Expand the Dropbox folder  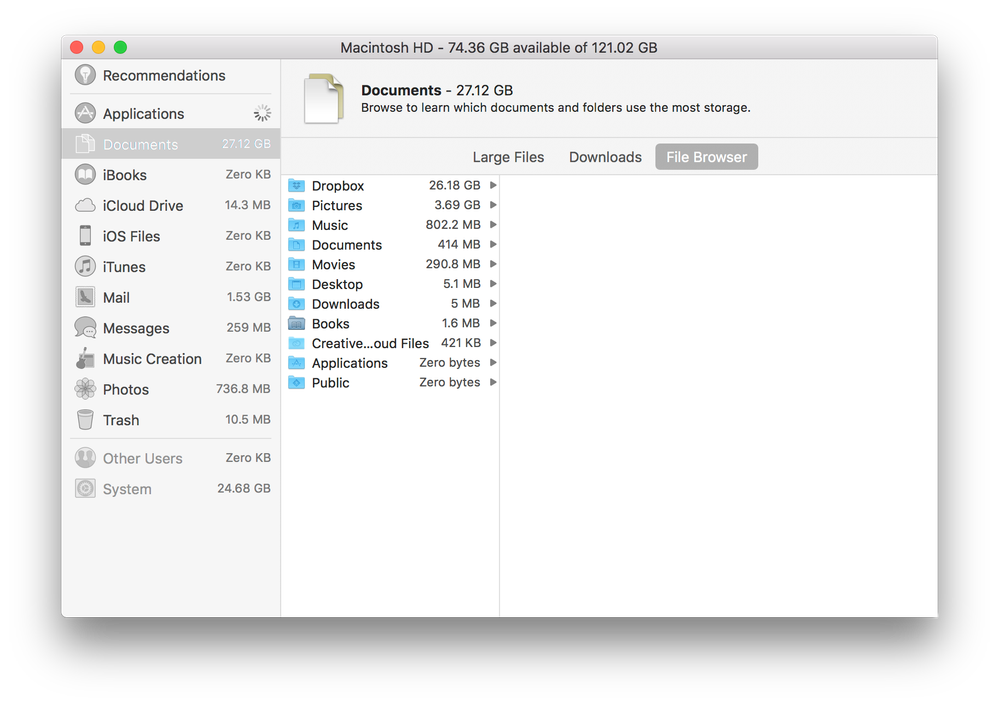point(491,185)
